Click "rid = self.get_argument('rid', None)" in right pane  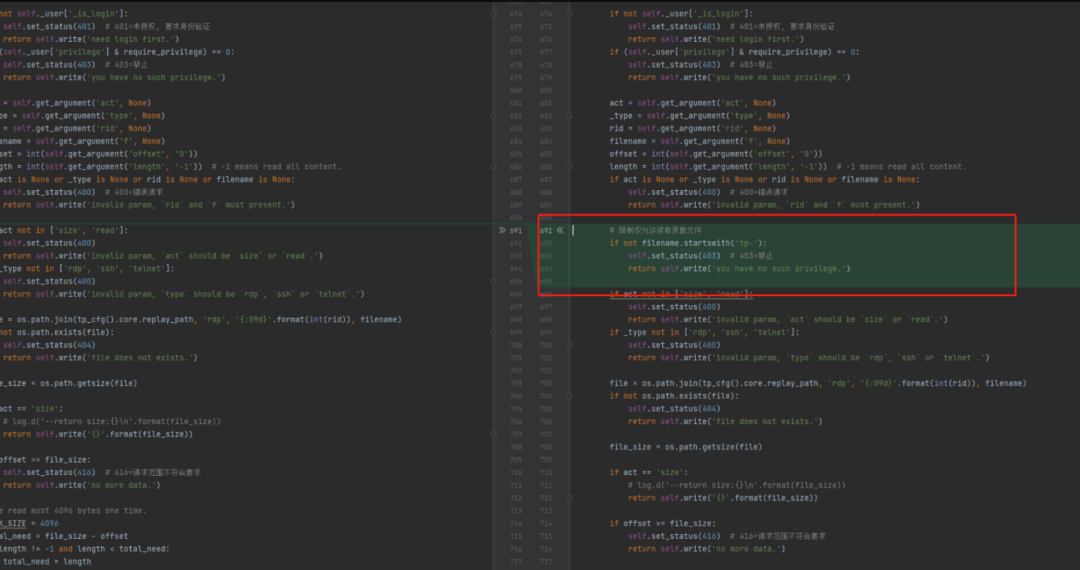tap(692, 129)
